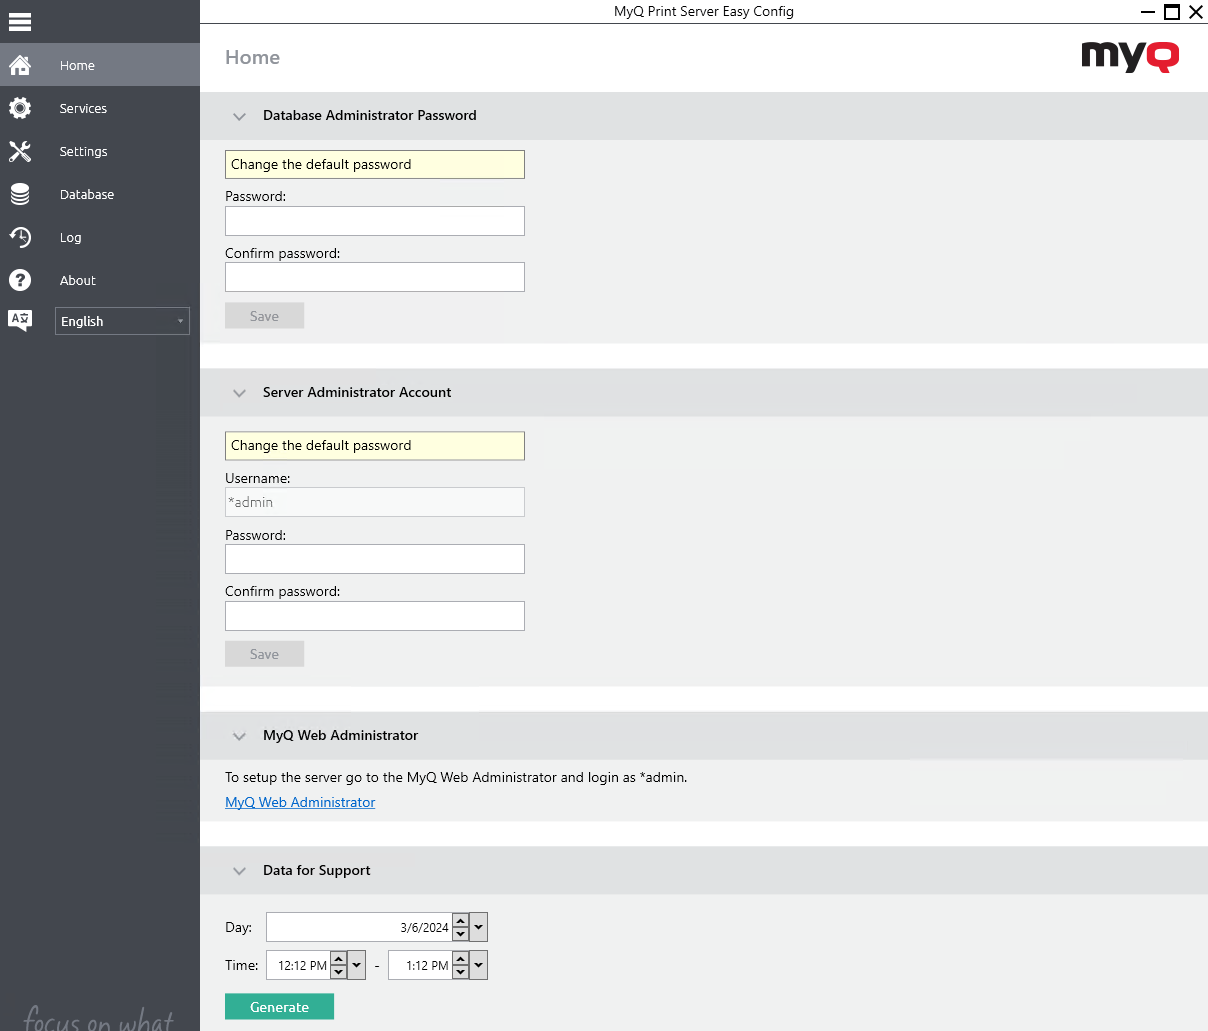Decrease the start time with down arrow
This screenshot has height=1031, width=1208.
[x=338, y=972]
